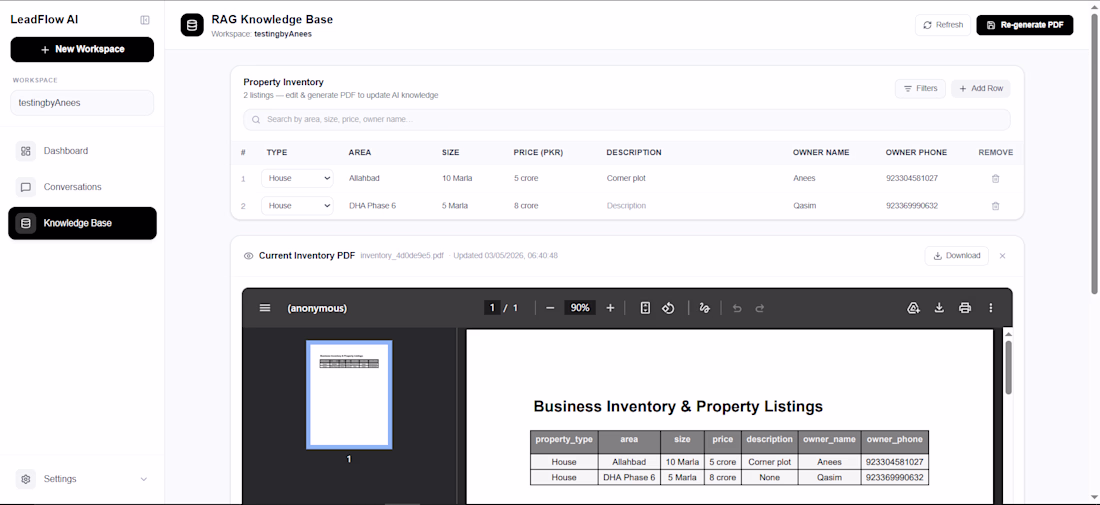Image resolution: width=1100 pixels, height=505 pixels.
Task: Open the Type dropdown for Allahbad row
Action: [297, 178]
